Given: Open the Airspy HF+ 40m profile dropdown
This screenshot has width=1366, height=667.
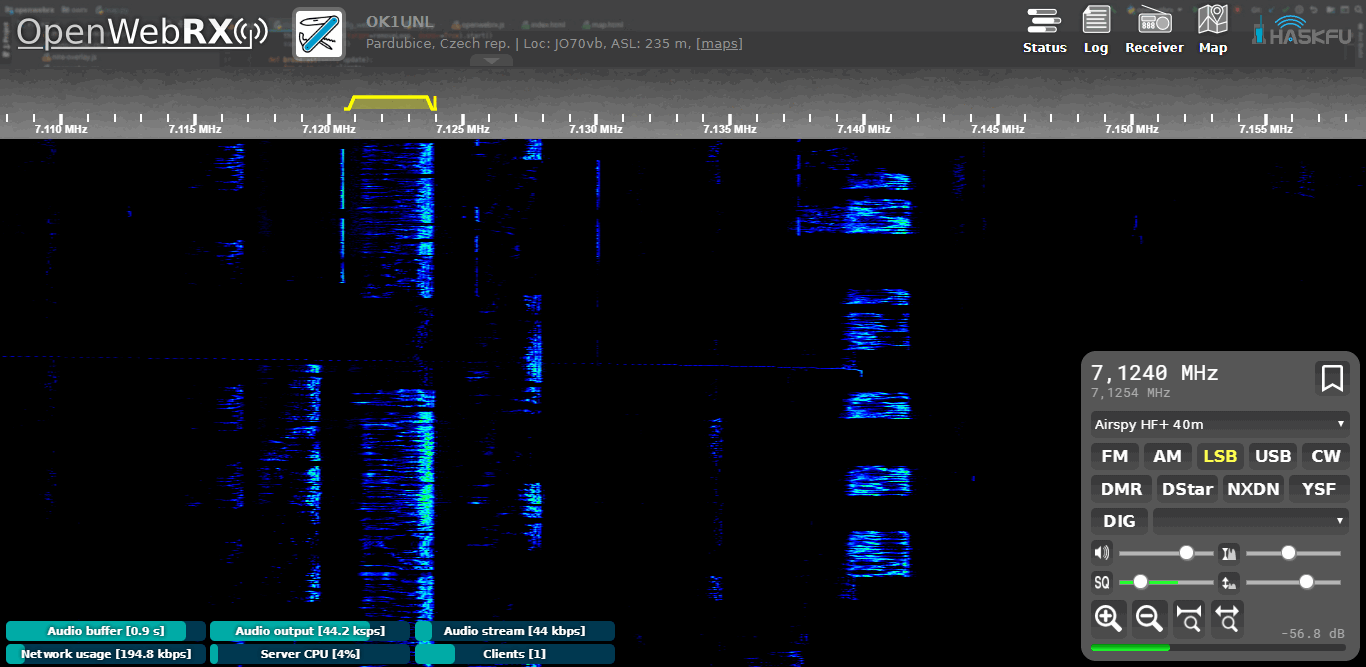Looking at the screenshot, I should click(x=1219, y=424).
